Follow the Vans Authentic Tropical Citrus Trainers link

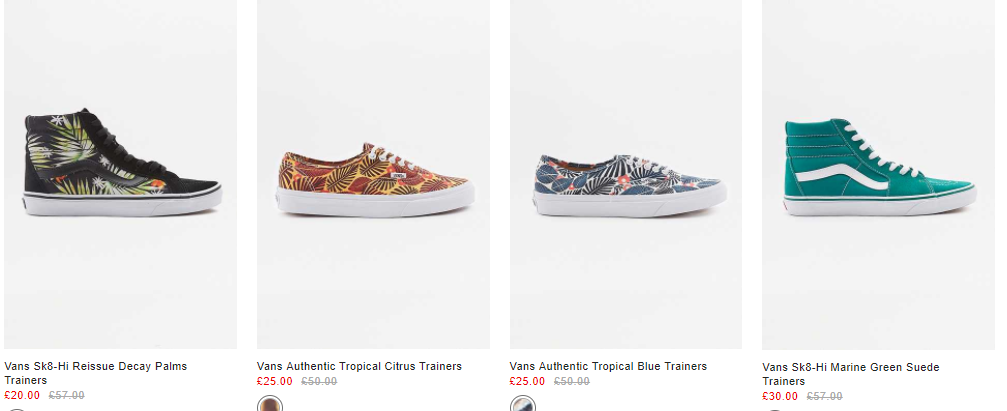(359, 366)
